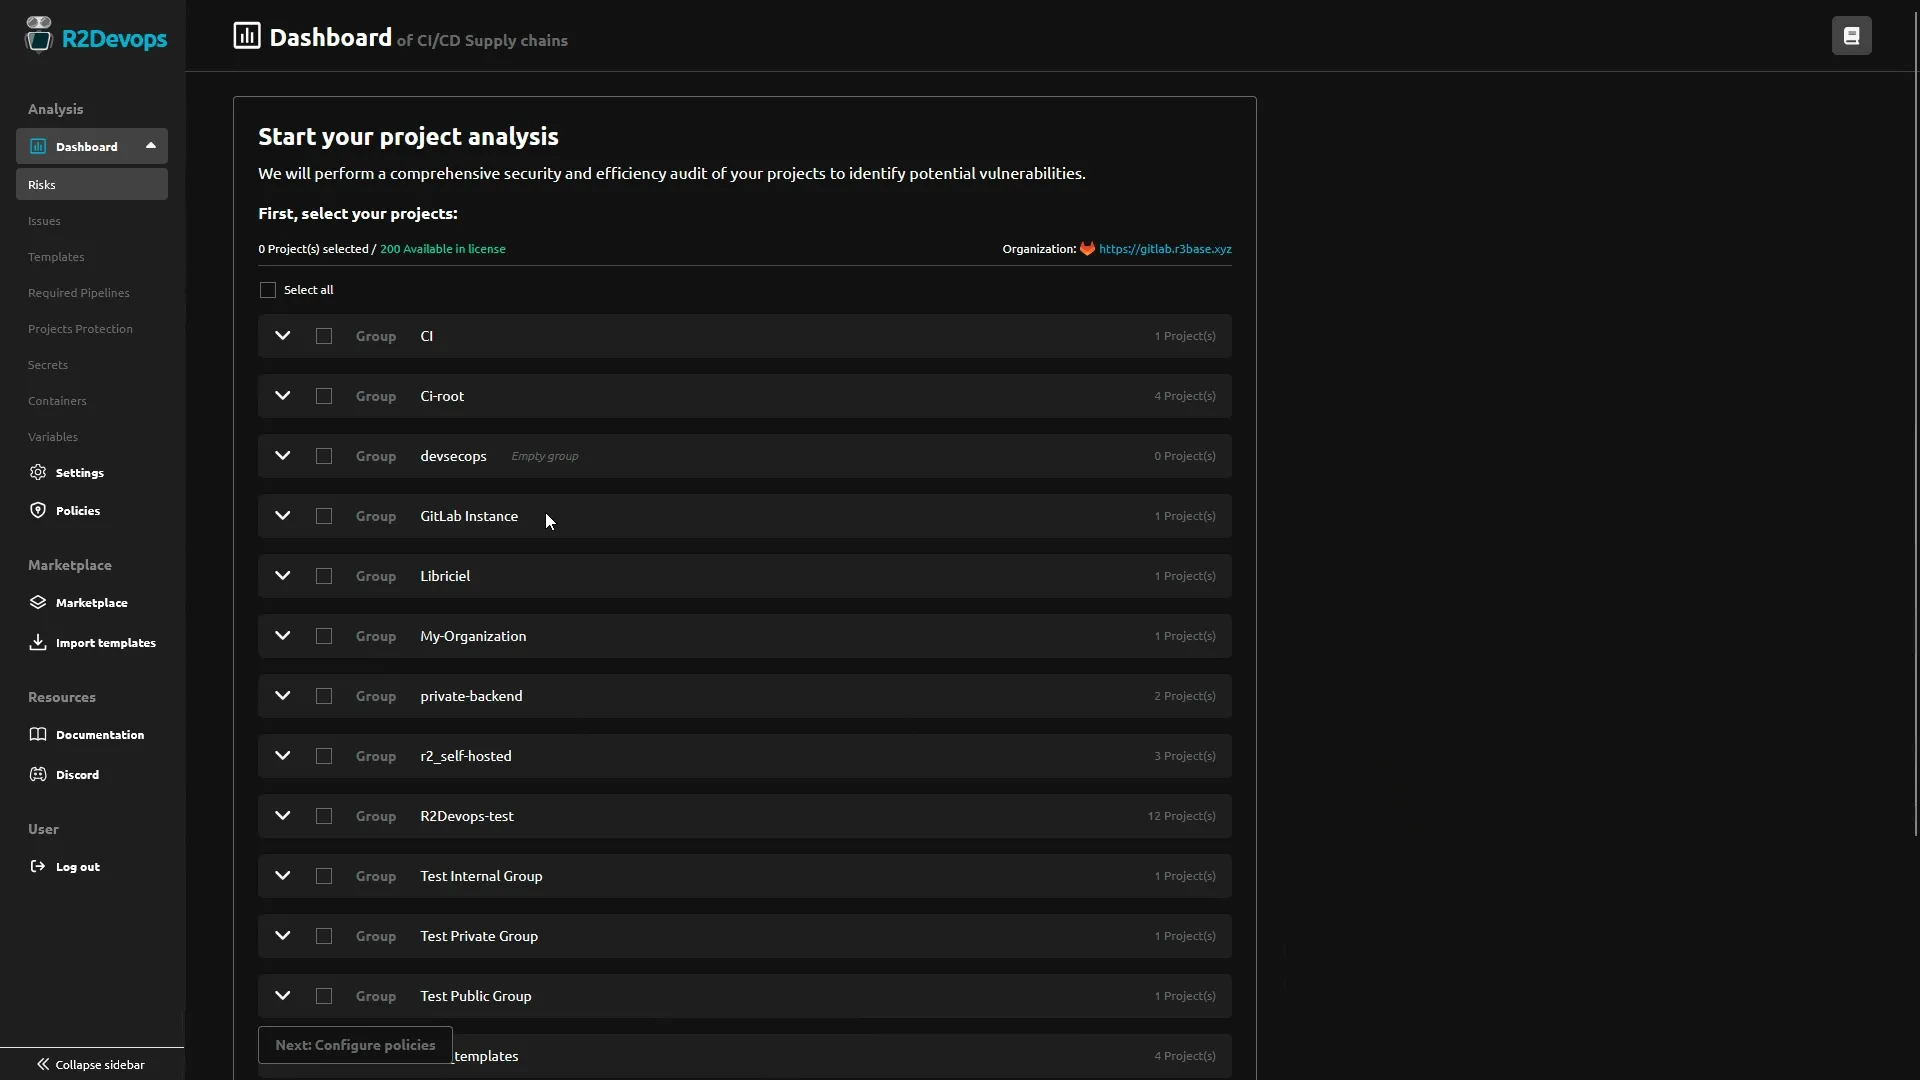Viewport: 1920px width, 1080px height.
Task: Click the Documentation link text
Action: click(100, 735)
